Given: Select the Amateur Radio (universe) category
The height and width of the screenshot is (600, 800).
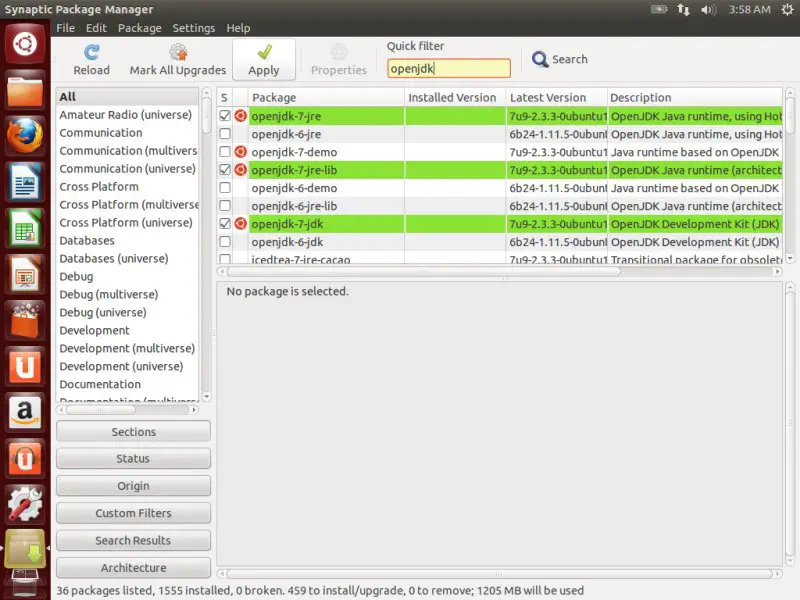Looking at the screenshot, I should [x=126, y=115].
